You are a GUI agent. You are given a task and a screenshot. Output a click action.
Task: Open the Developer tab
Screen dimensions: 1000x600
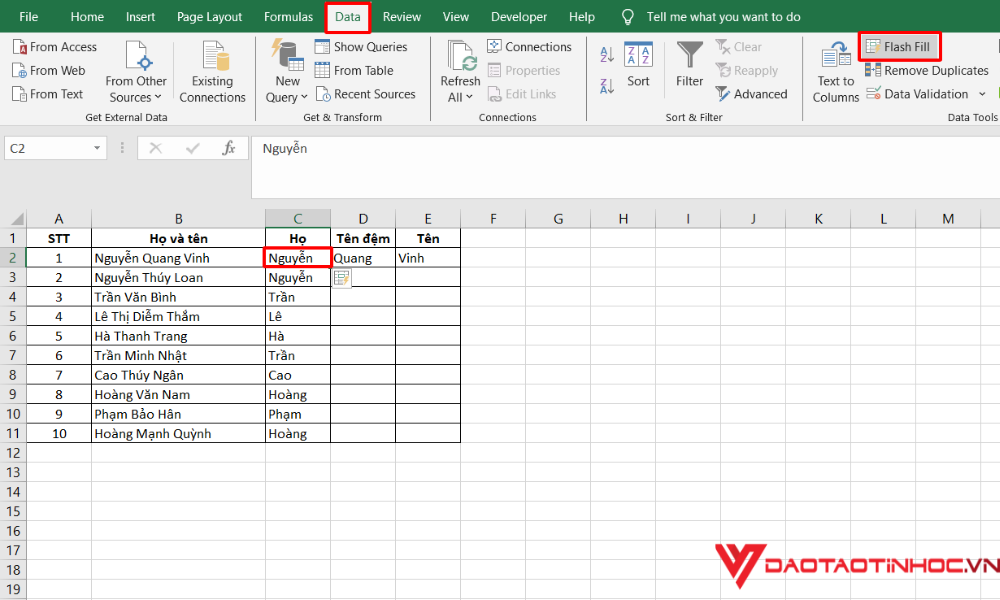pyautogui.click(x=518, y=17)
